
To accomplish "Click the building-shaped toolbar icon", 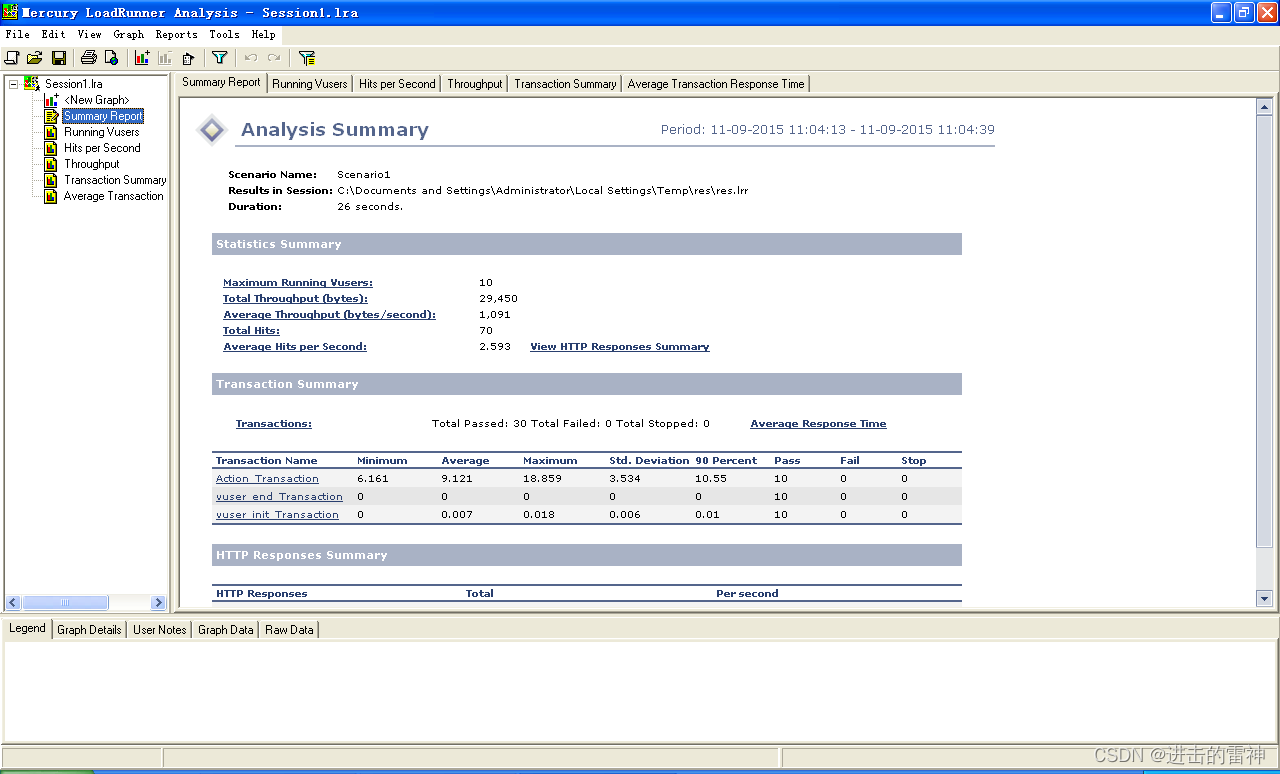I will 188,58.
